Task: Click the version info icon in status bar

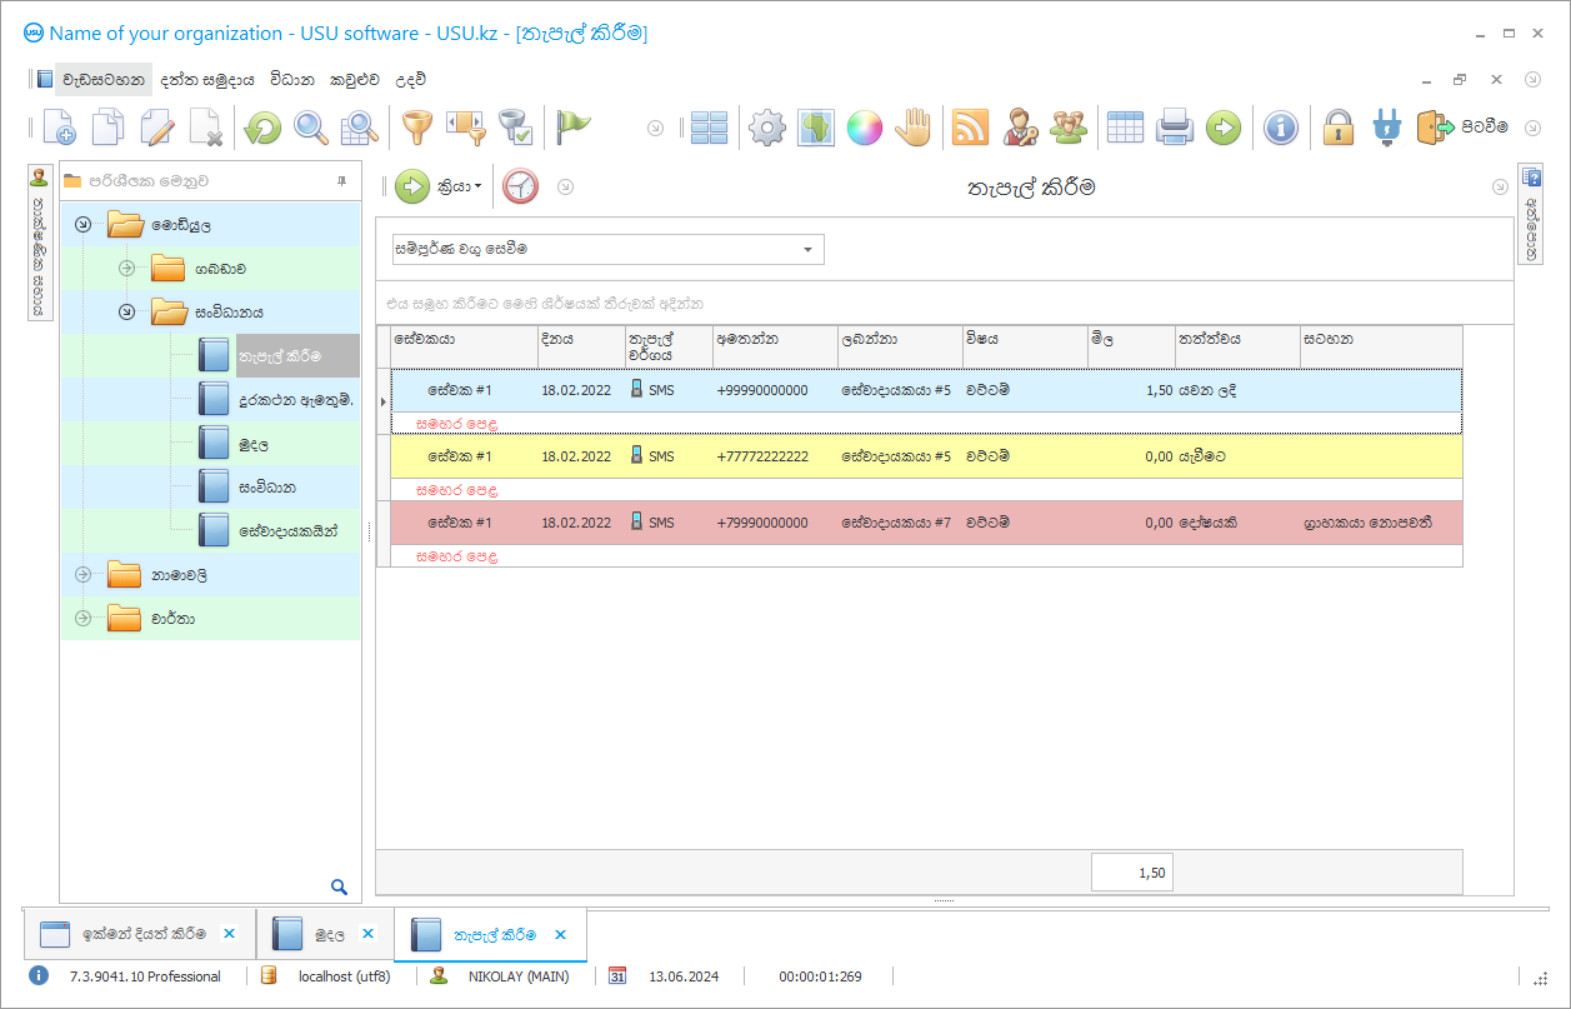Action: coord(38,975)
